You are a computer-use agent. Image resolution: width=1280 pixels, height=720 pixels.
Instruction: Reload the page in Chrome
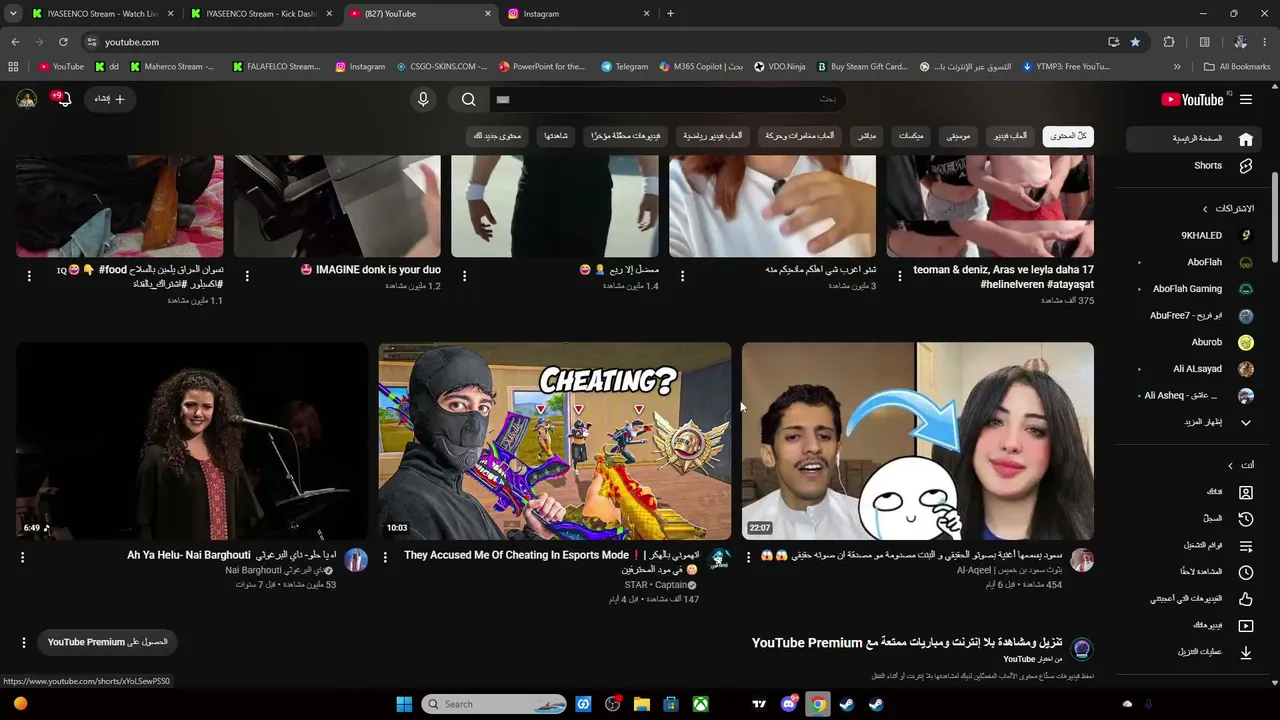pos(63,42)
